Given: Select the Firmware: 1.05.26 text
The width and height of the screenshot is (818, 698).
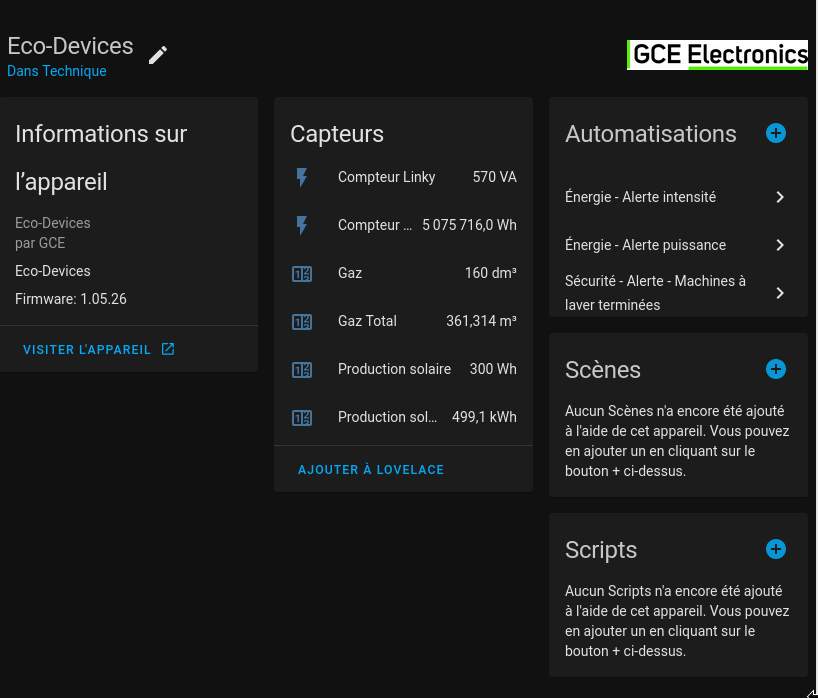Looking at the screenshot, I should [x=71, y=299].
